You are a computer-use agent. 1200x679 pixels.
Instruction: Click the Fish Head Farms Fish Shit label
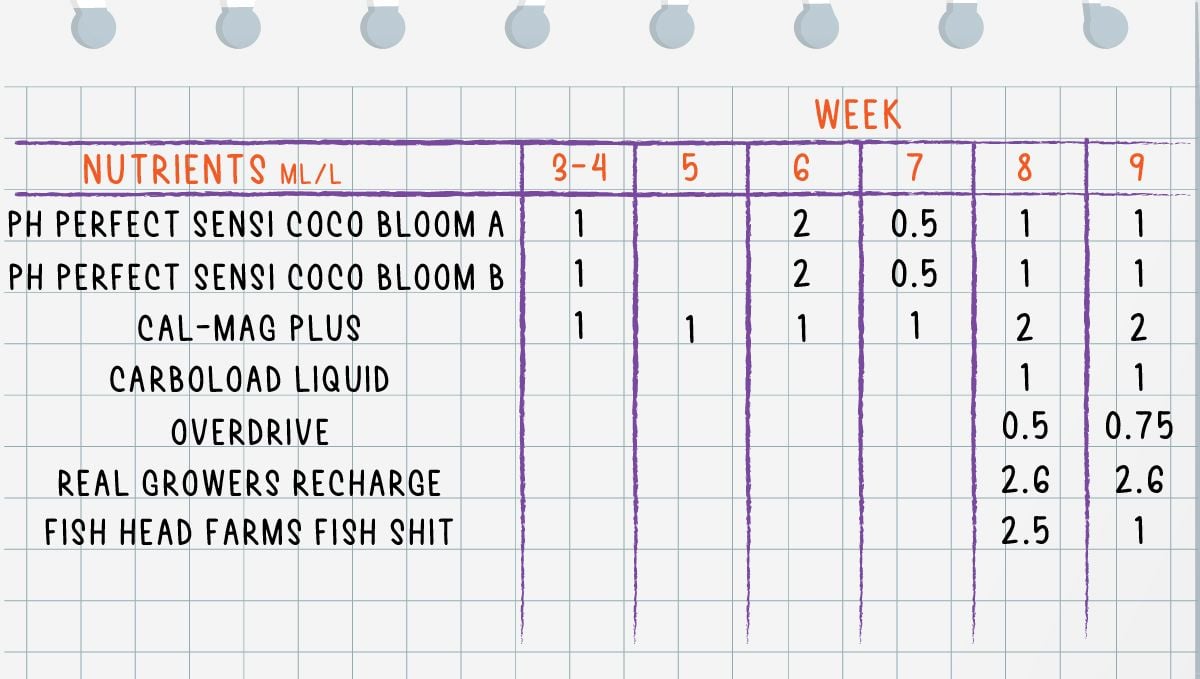pos(249,532)
